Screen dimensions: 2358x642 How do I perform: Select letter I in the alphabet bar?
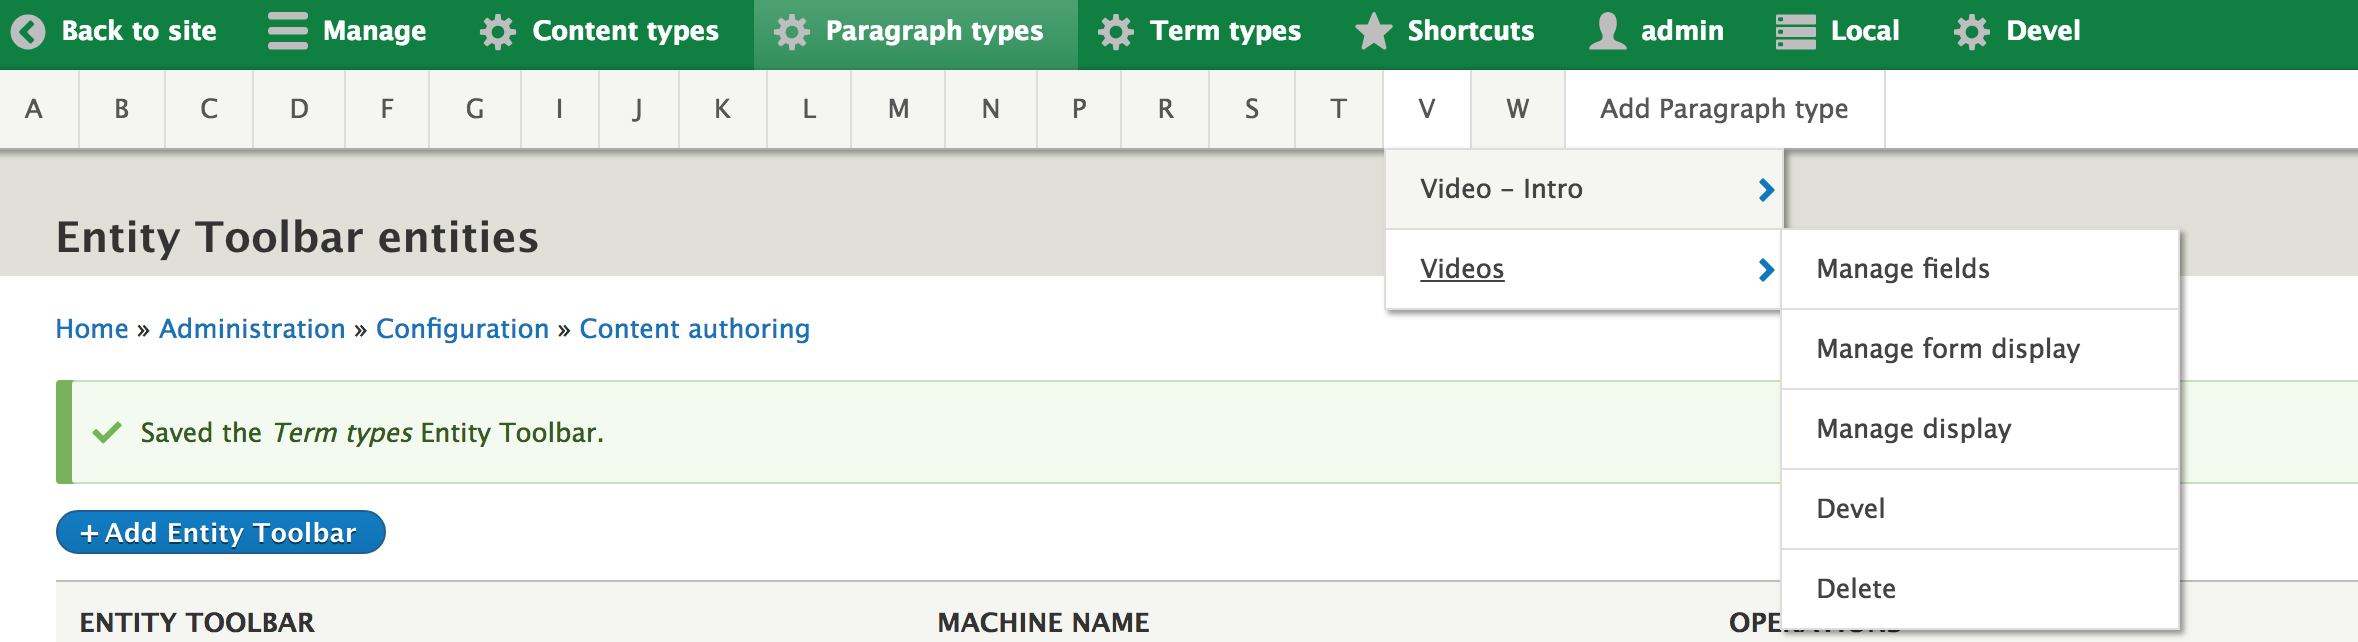560,109
